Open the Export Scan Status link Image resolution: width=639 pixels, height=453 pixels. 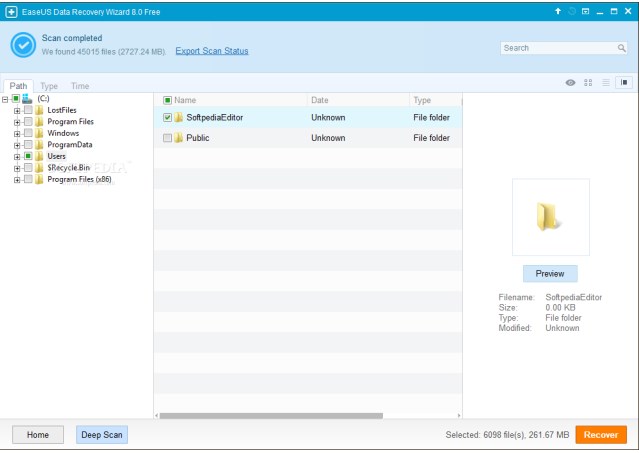tap(212, 51)
